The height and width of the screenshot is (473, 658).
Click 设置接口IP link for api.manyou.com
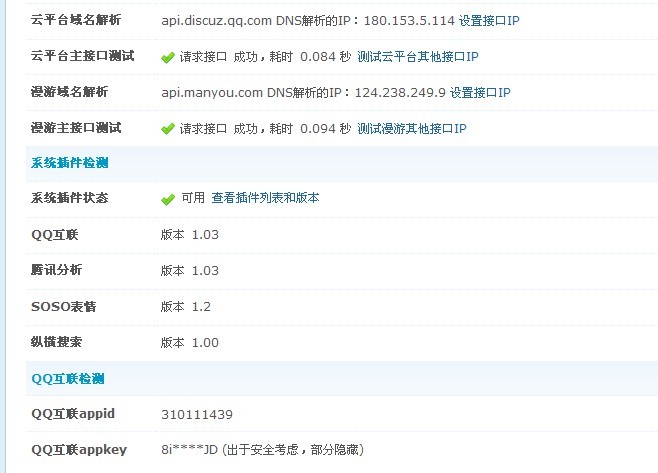(x=480, y=92)
